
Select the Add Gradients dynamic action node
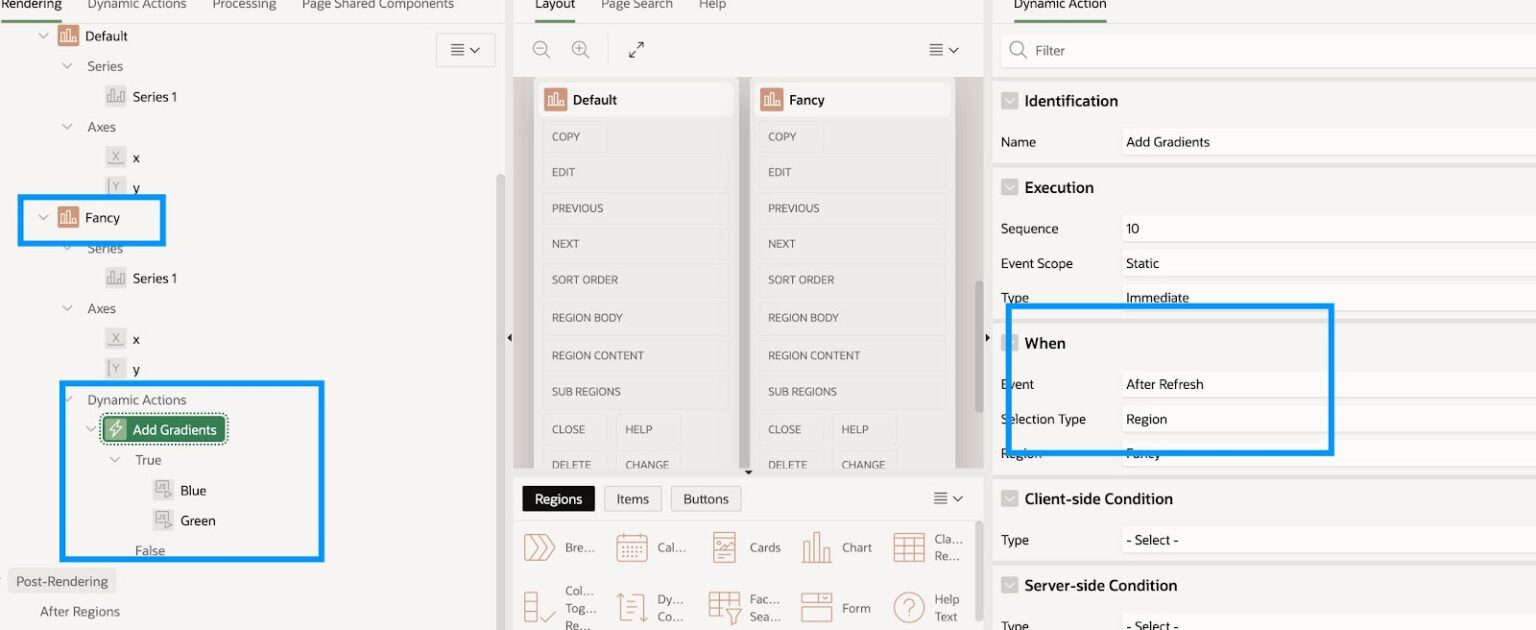tap(165, 430)
